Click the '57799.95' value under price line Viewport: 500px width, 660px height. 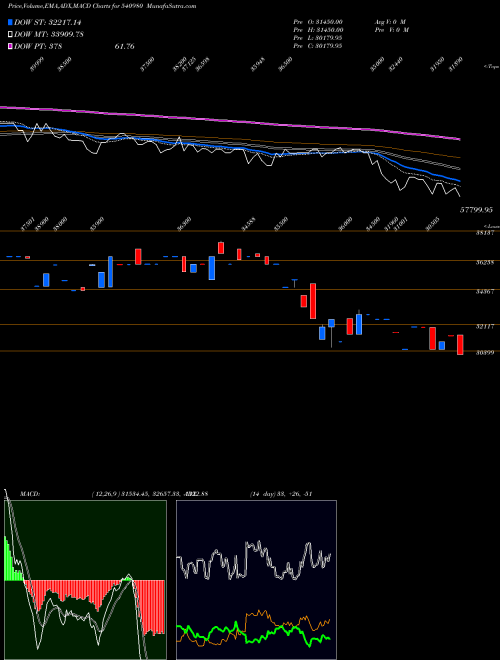[476, 209]
